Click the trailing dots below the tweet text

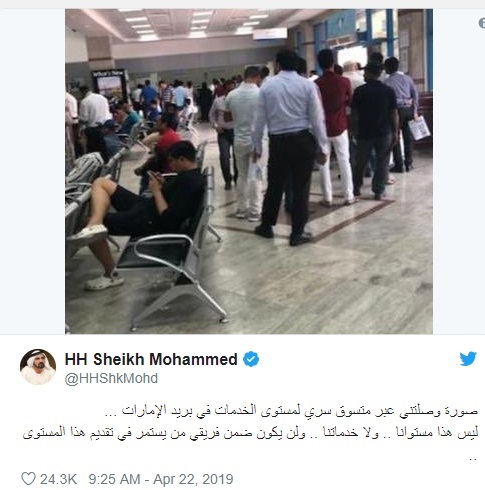[x=472, y=459]
